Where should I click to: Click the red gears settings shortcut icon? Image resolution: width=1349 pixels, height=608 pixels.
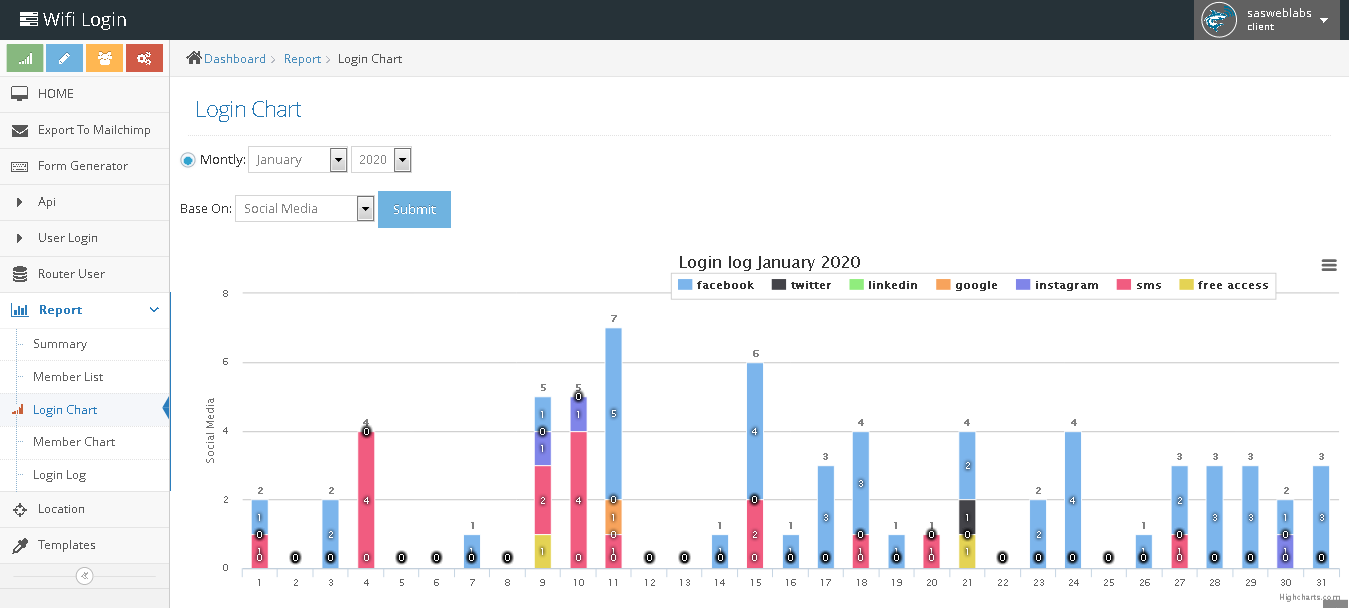tap(144, 59)
